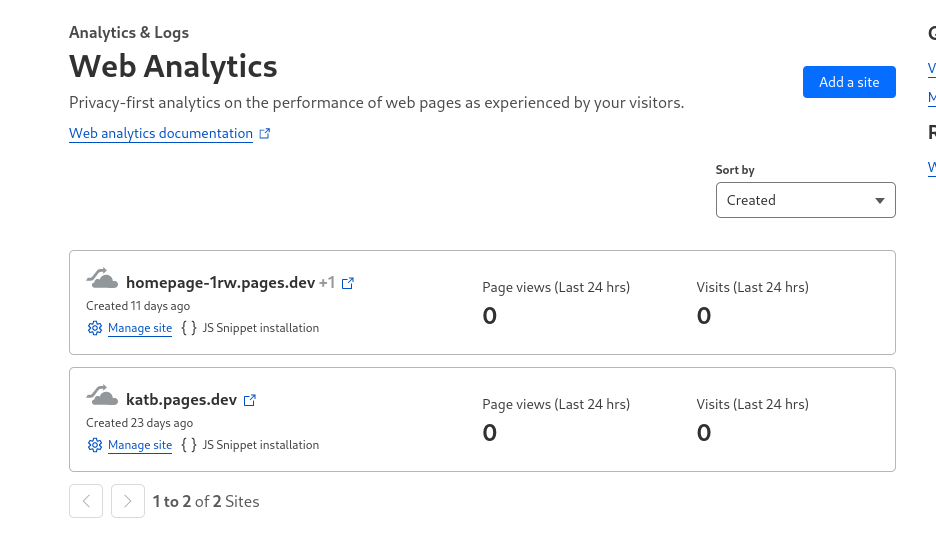Click the cloud icon for katb.pages.dev
The image size is (936, 551).
point(101,395)
